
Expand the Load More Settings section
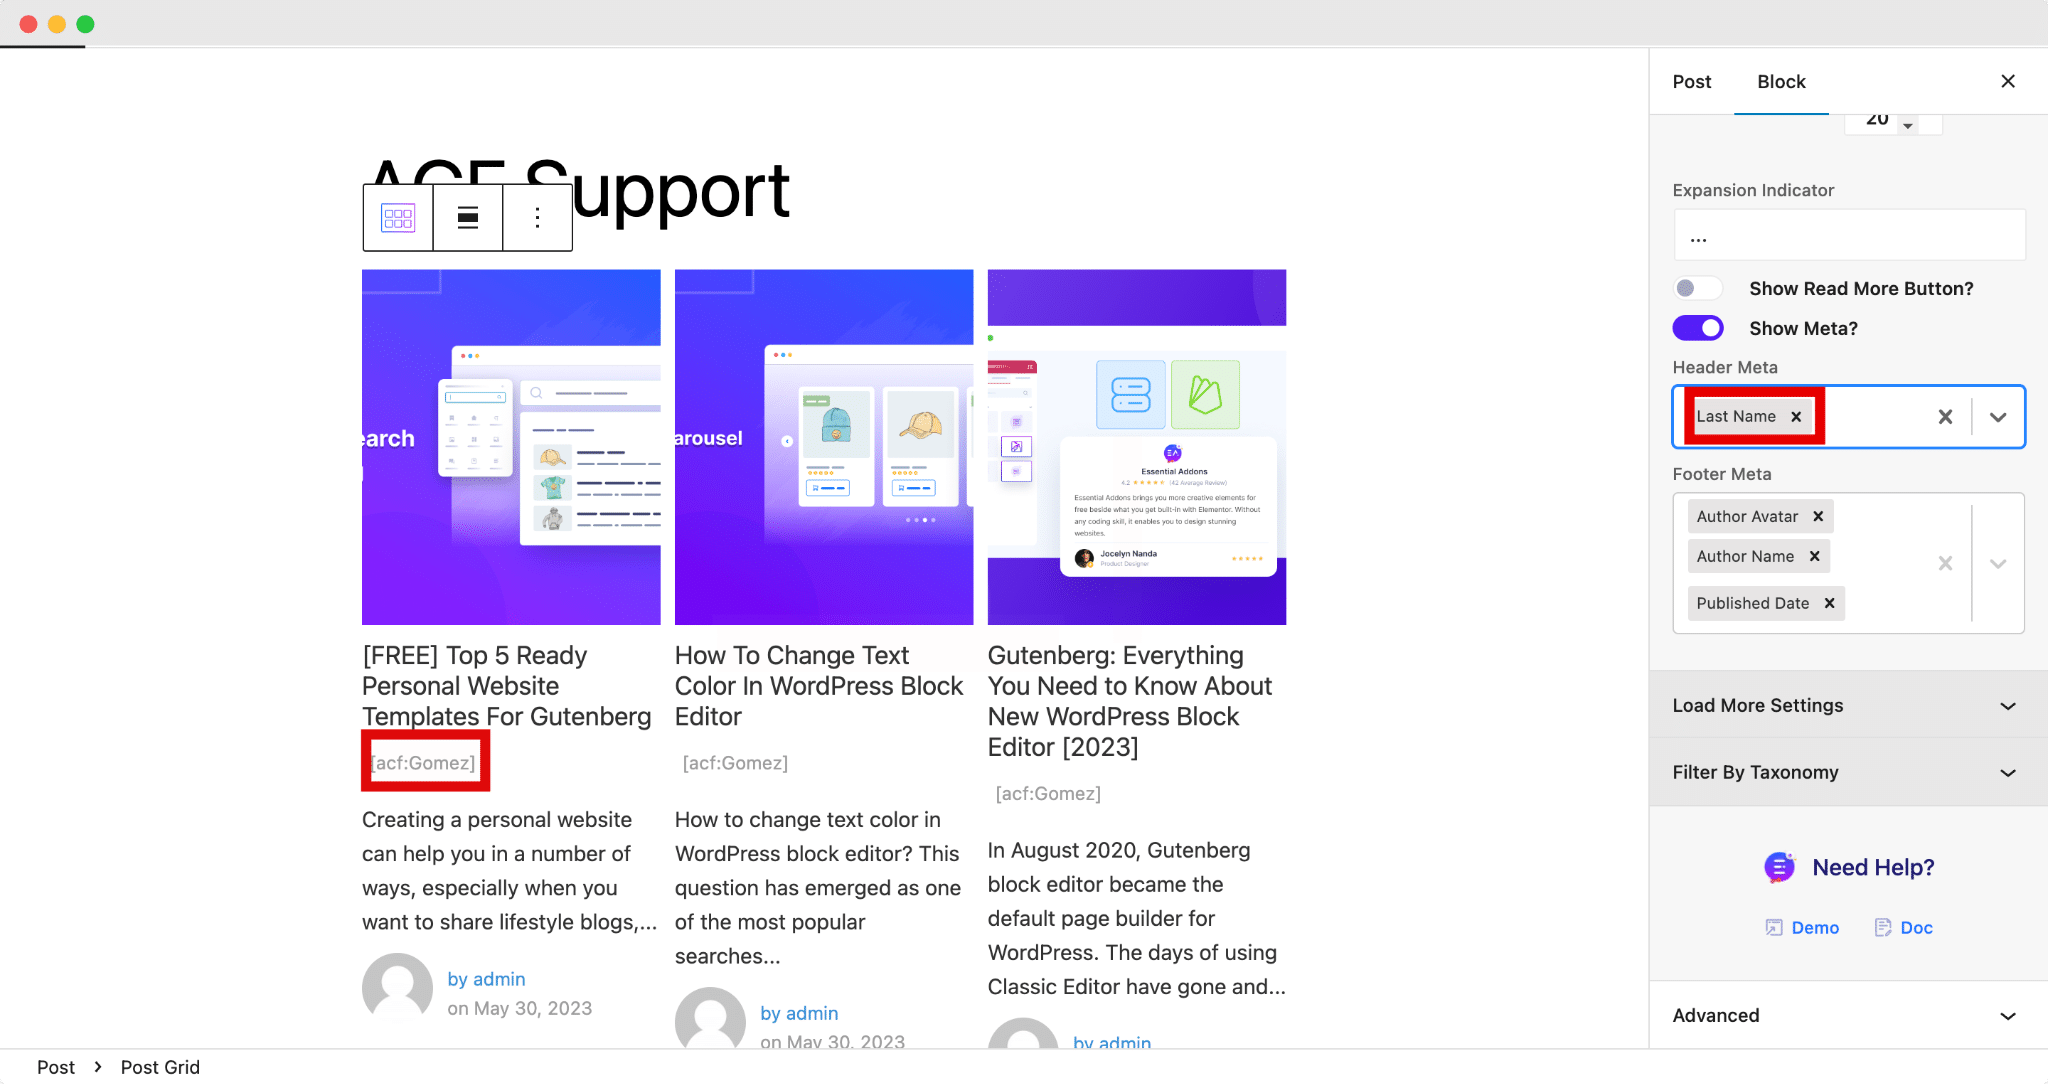pos(1845,705)
